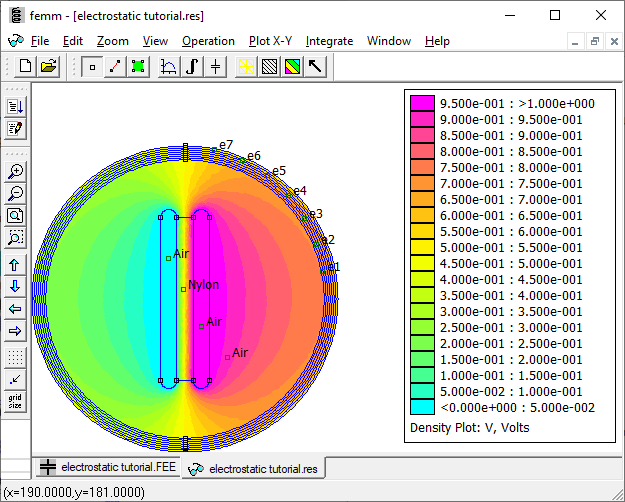Click the grid size button
This screenshot has height=502, width=625.
16,402
